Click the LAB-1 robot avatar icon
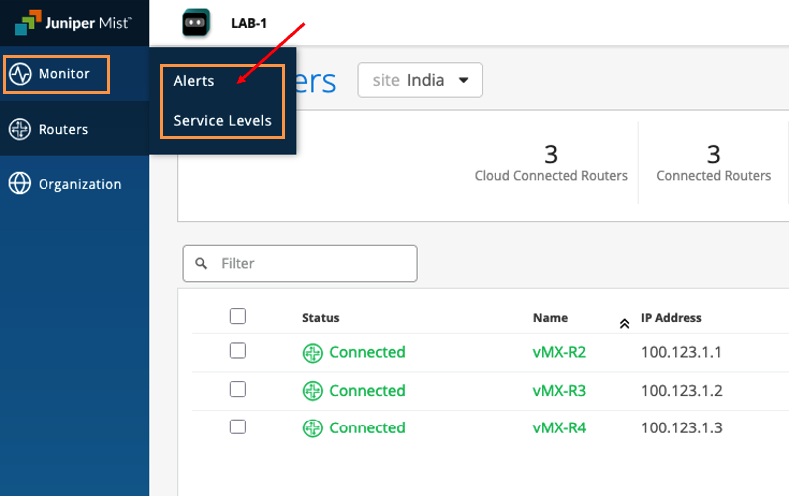This screenshot has height=497, width=791. (x=195, y=22)
